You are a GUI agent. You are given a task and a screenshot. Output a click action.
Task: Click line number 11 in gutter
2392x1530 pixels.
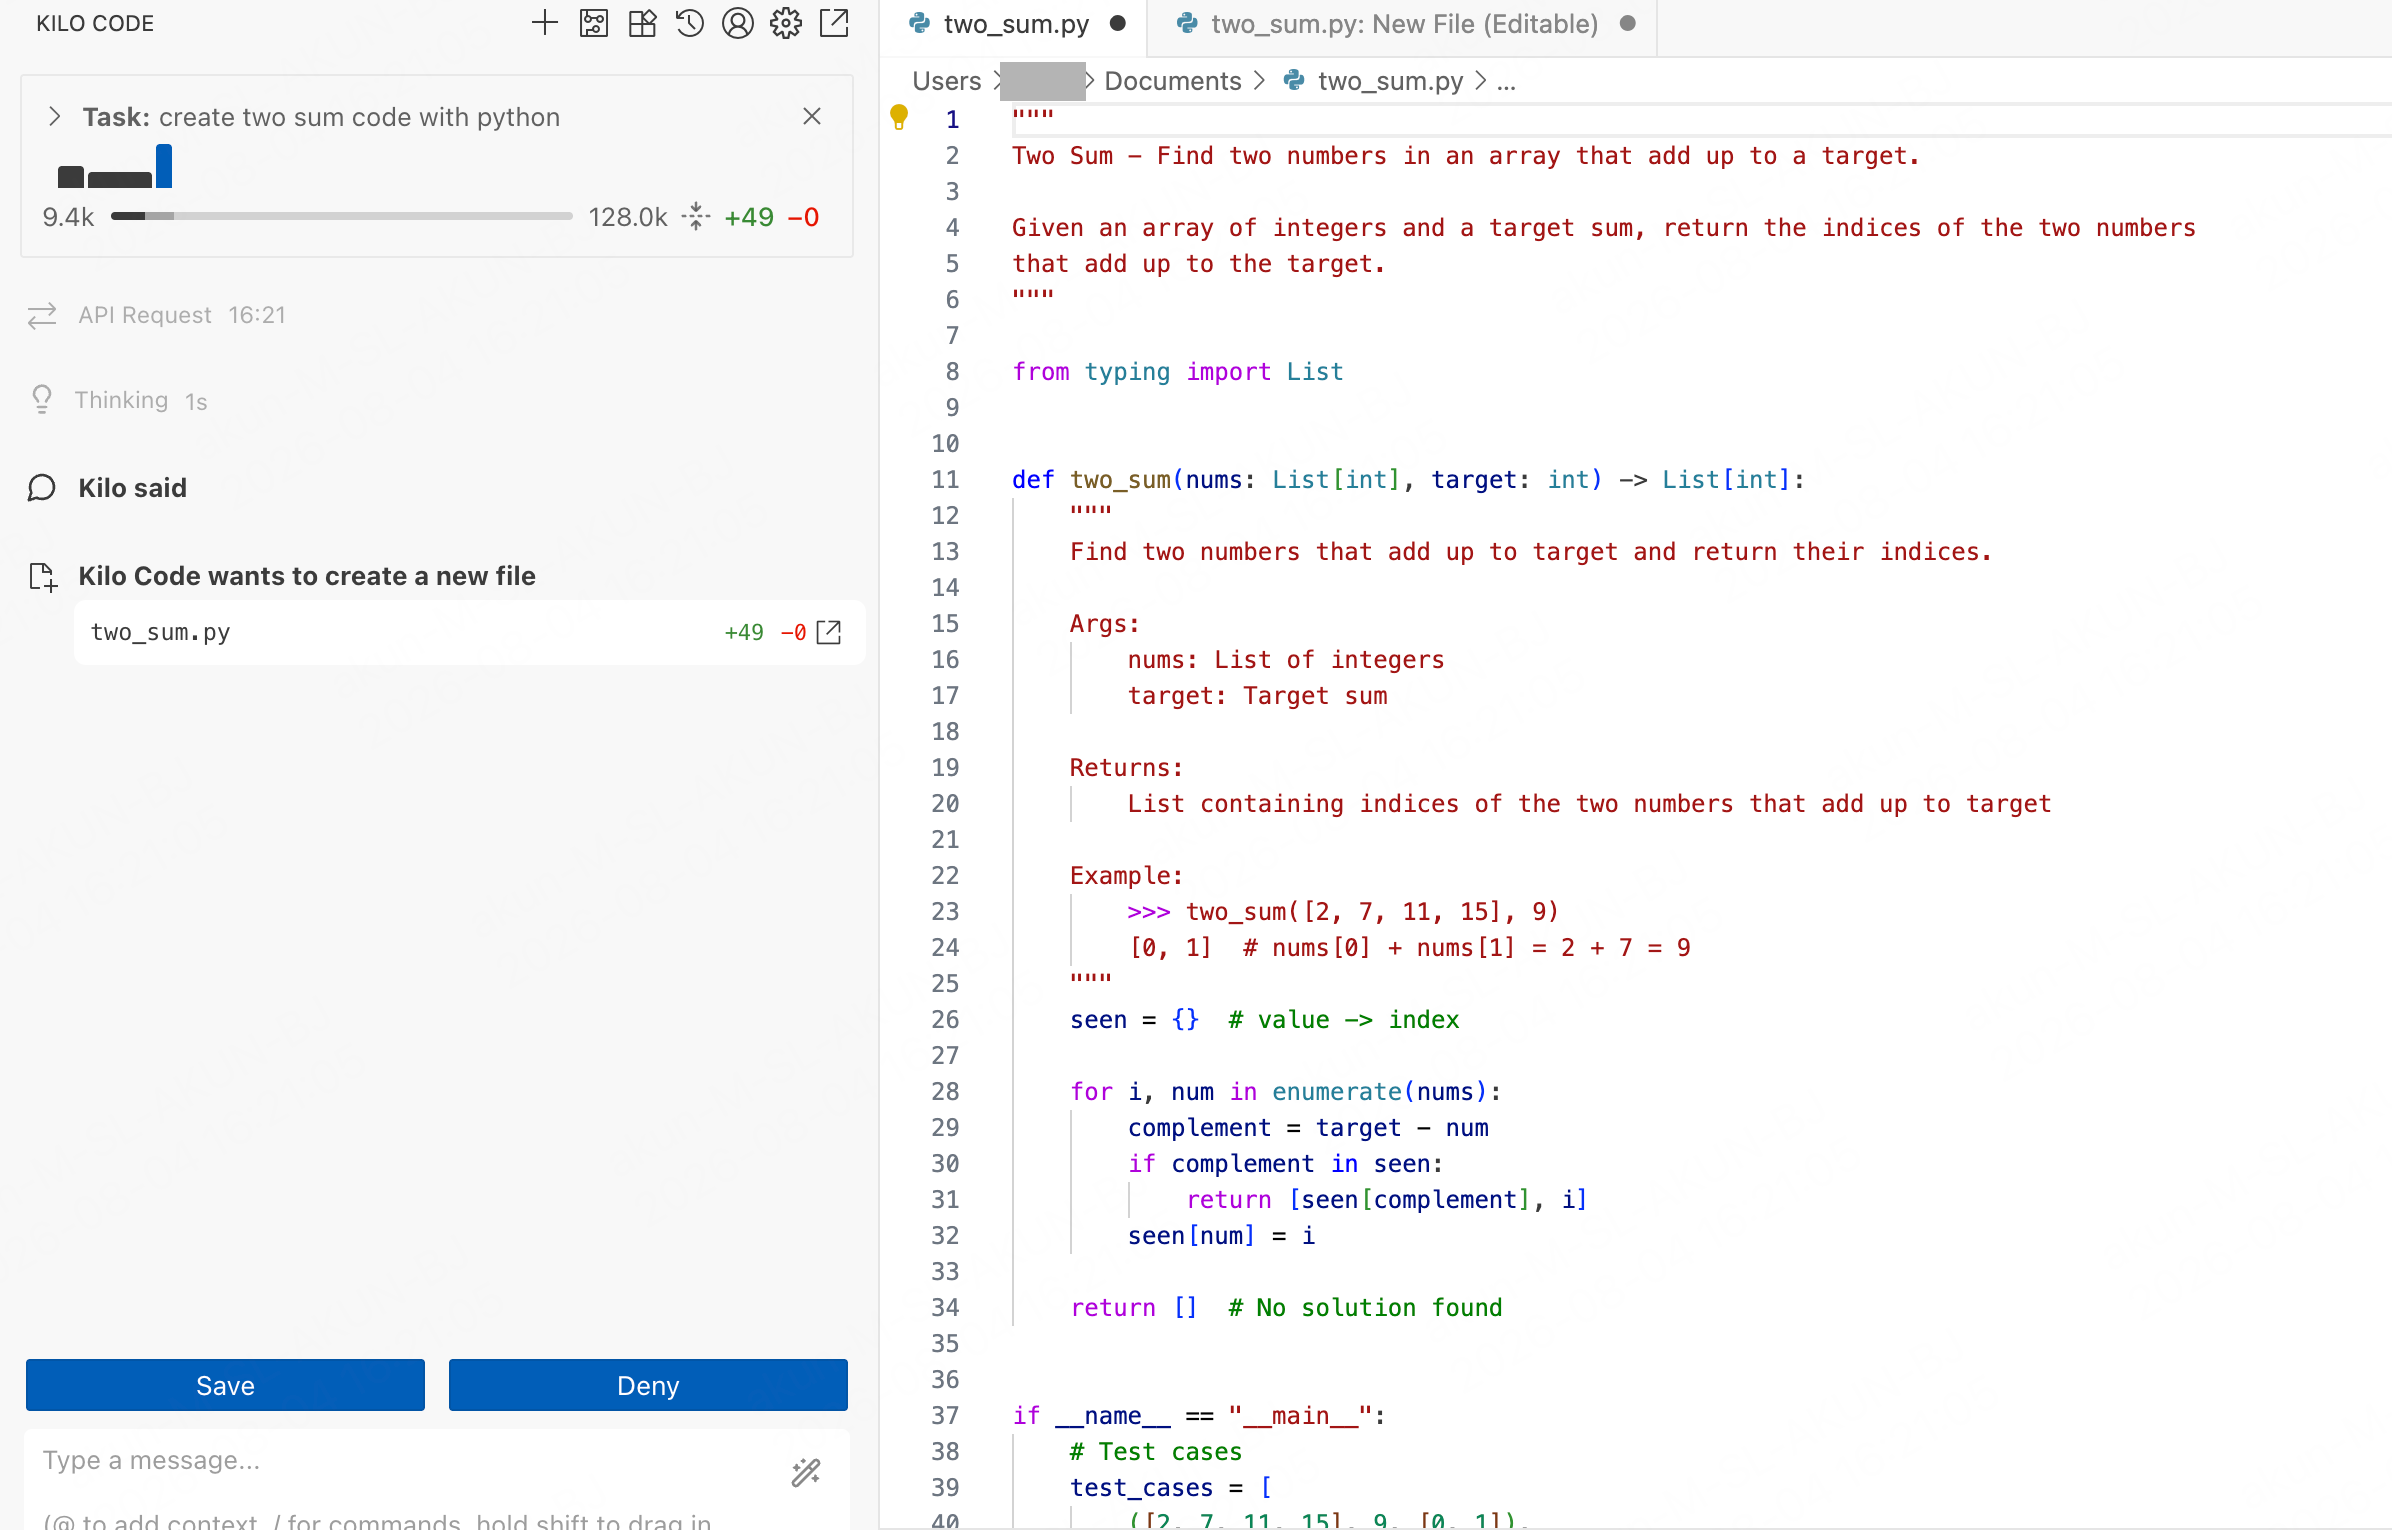(945, 479)
